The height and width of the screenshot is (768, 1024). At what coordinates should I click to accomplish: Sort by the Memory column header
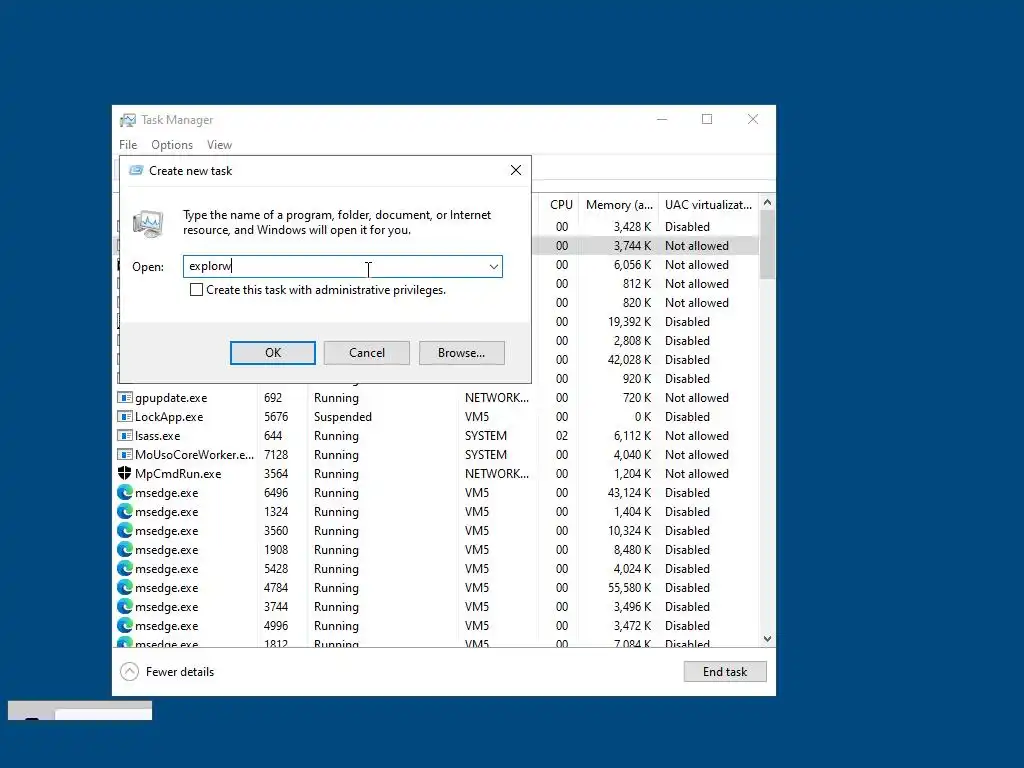click(619, 205)
